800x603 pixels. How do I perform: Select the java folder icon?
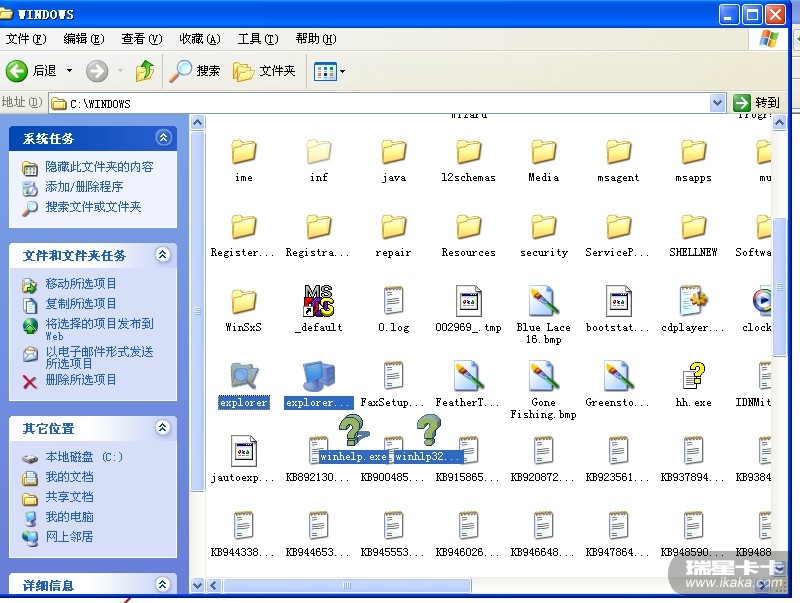pyautogui.click(x=393, y=152)
